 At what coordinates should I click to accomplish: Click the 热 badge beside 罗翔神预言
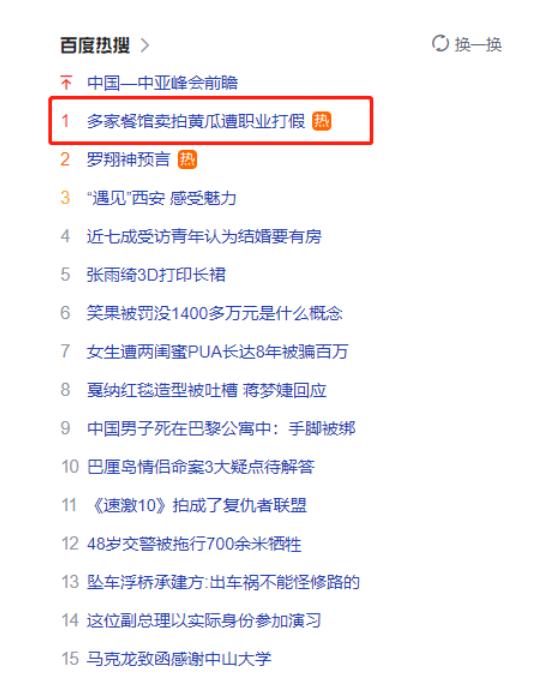pyautogui.click(x=187, y=159)
